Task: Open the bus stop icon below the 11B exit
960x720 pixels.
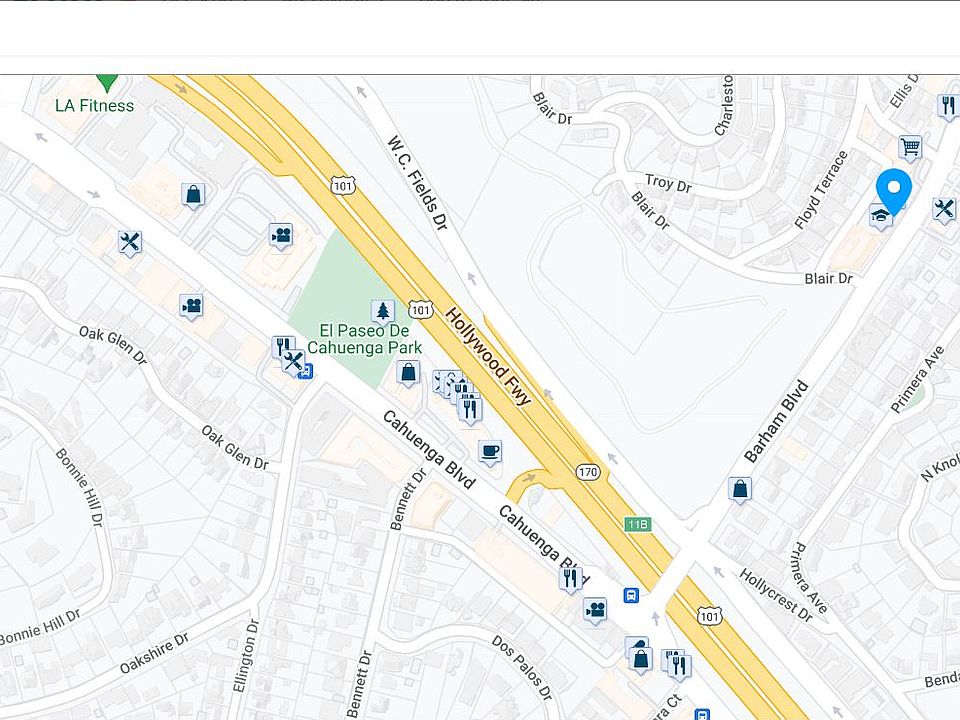Action: click(632, 595)
